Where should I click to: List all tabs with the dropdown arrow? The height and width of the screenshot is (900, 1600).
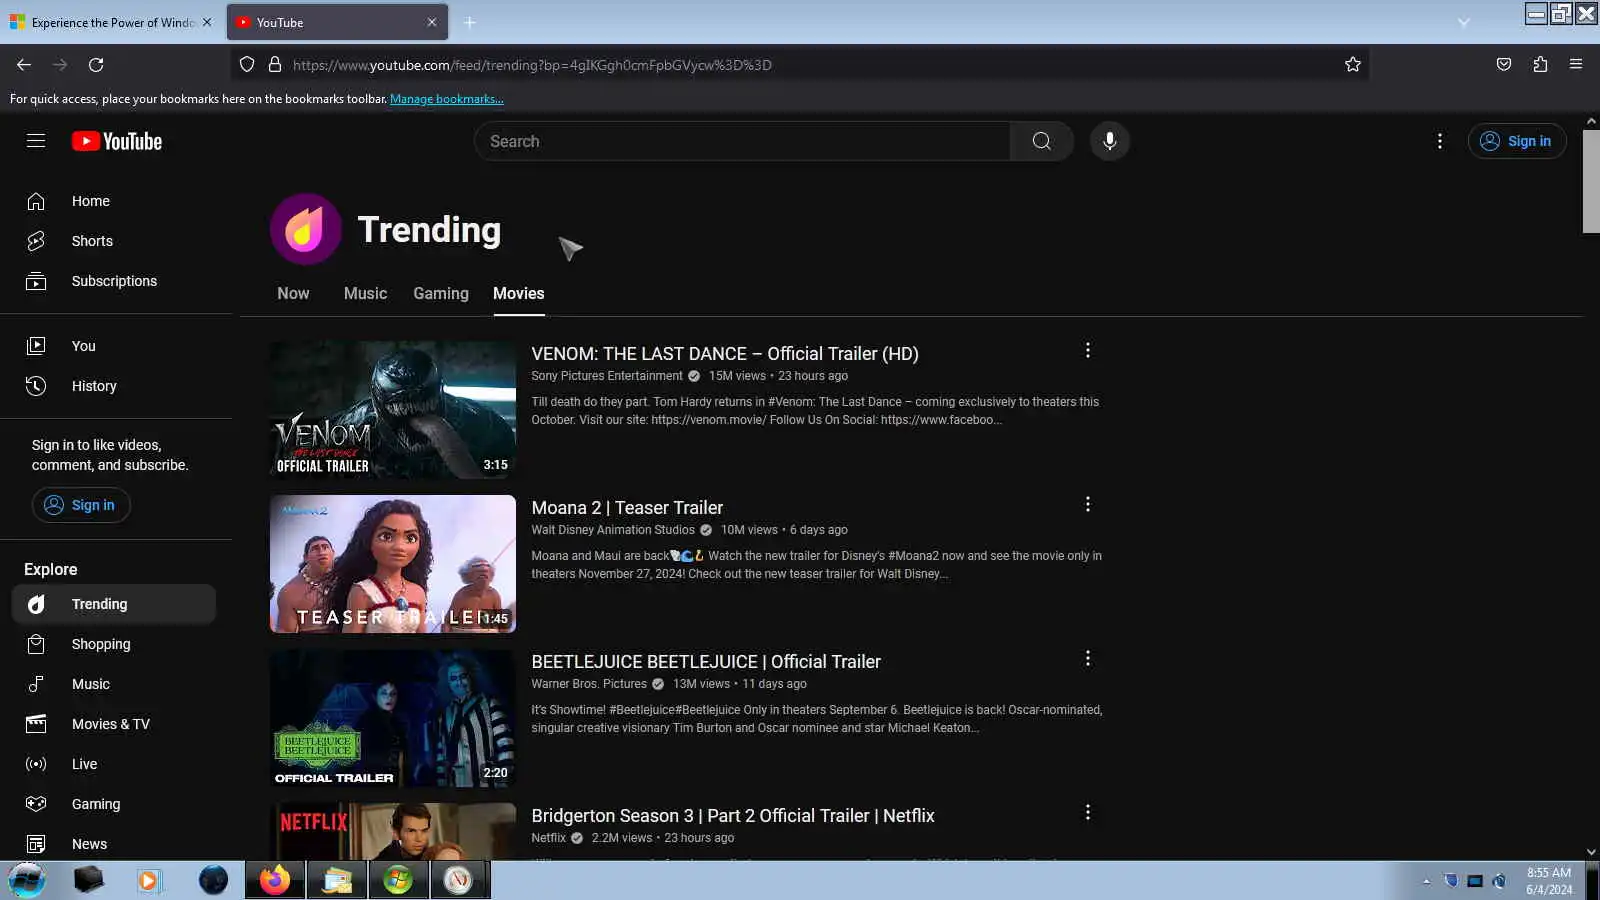pyautogui.click(x=1464, y=22)
